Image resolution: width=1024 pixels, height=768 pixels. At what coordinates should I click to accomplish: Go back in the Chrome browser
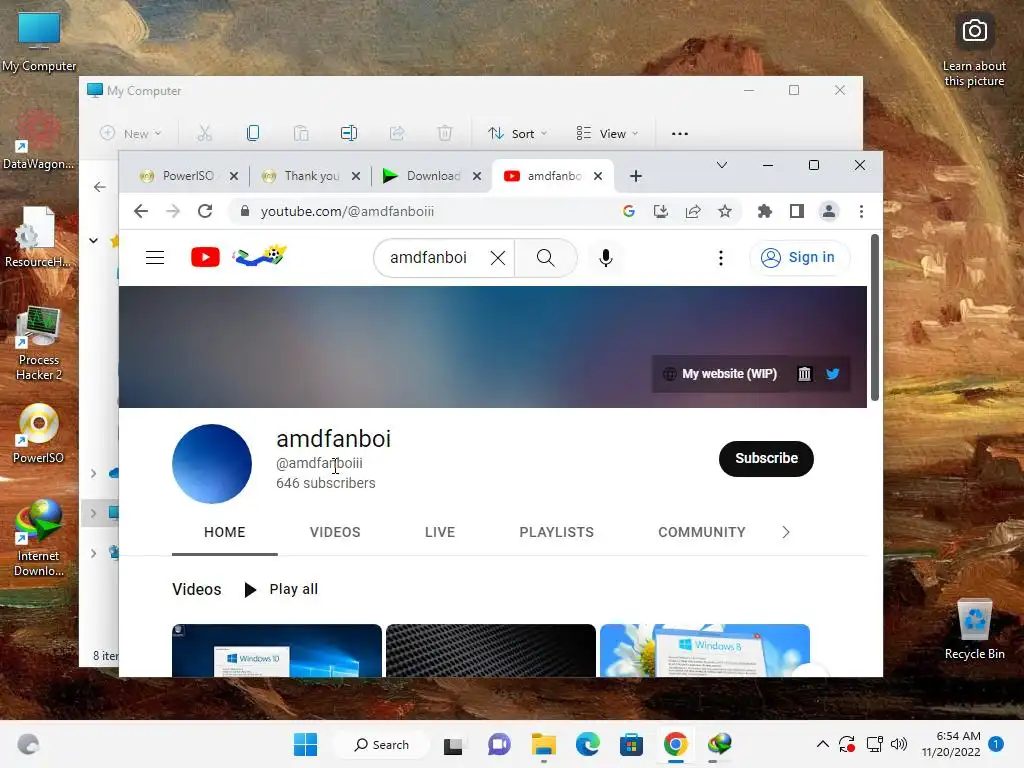point(141,211)
